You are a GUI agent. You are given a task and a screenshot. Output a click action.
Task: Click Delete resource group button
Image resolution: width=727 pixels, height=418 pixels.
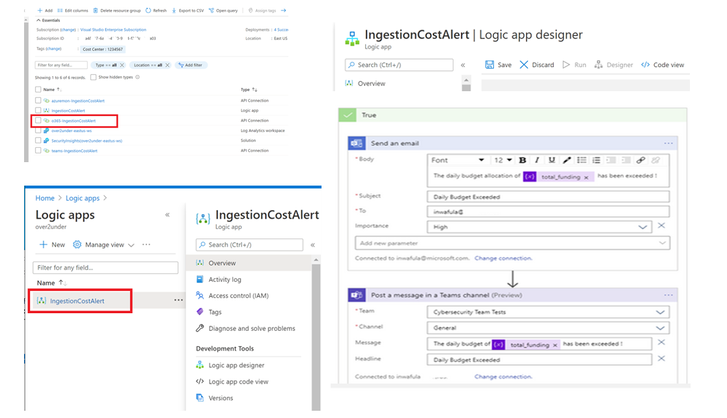117,10
